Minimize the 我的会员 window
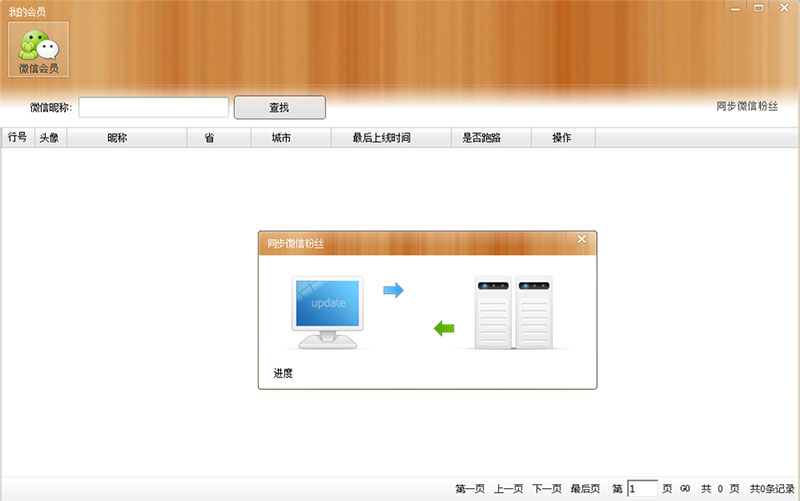 (x=735, y=8)
